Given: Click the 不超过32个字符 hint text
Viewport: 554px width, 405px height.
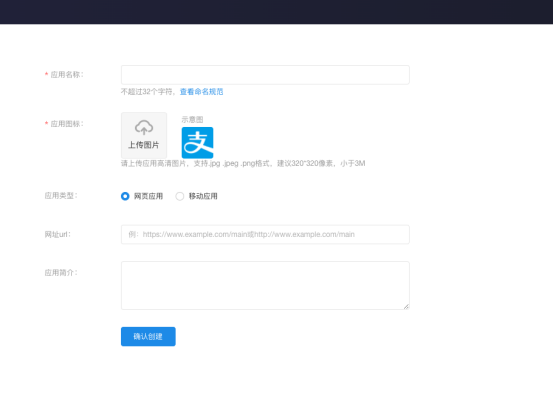Looking at the screenshot, I should [x=147, y=92].
